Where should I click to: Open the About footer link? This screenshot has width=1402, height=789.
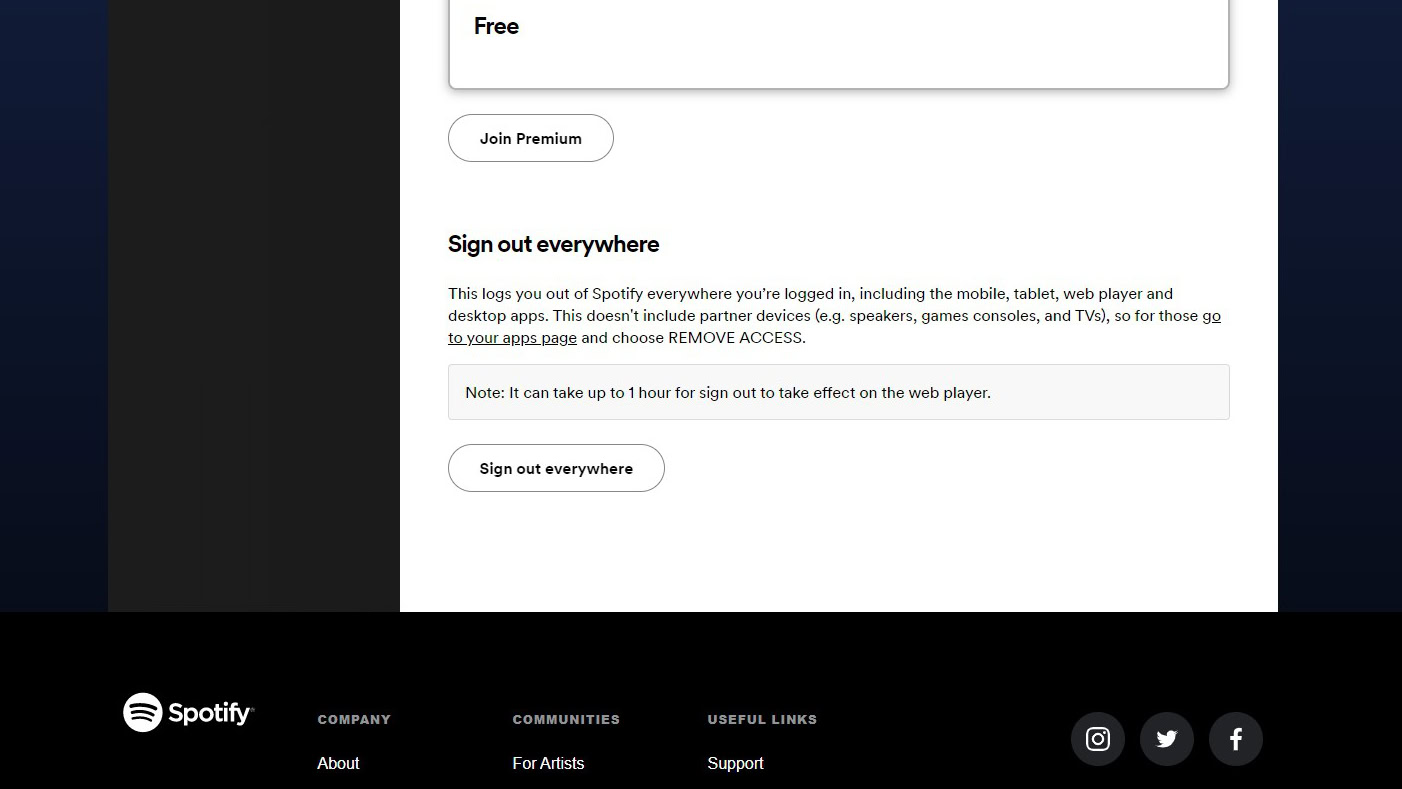(x=338, y=763)
